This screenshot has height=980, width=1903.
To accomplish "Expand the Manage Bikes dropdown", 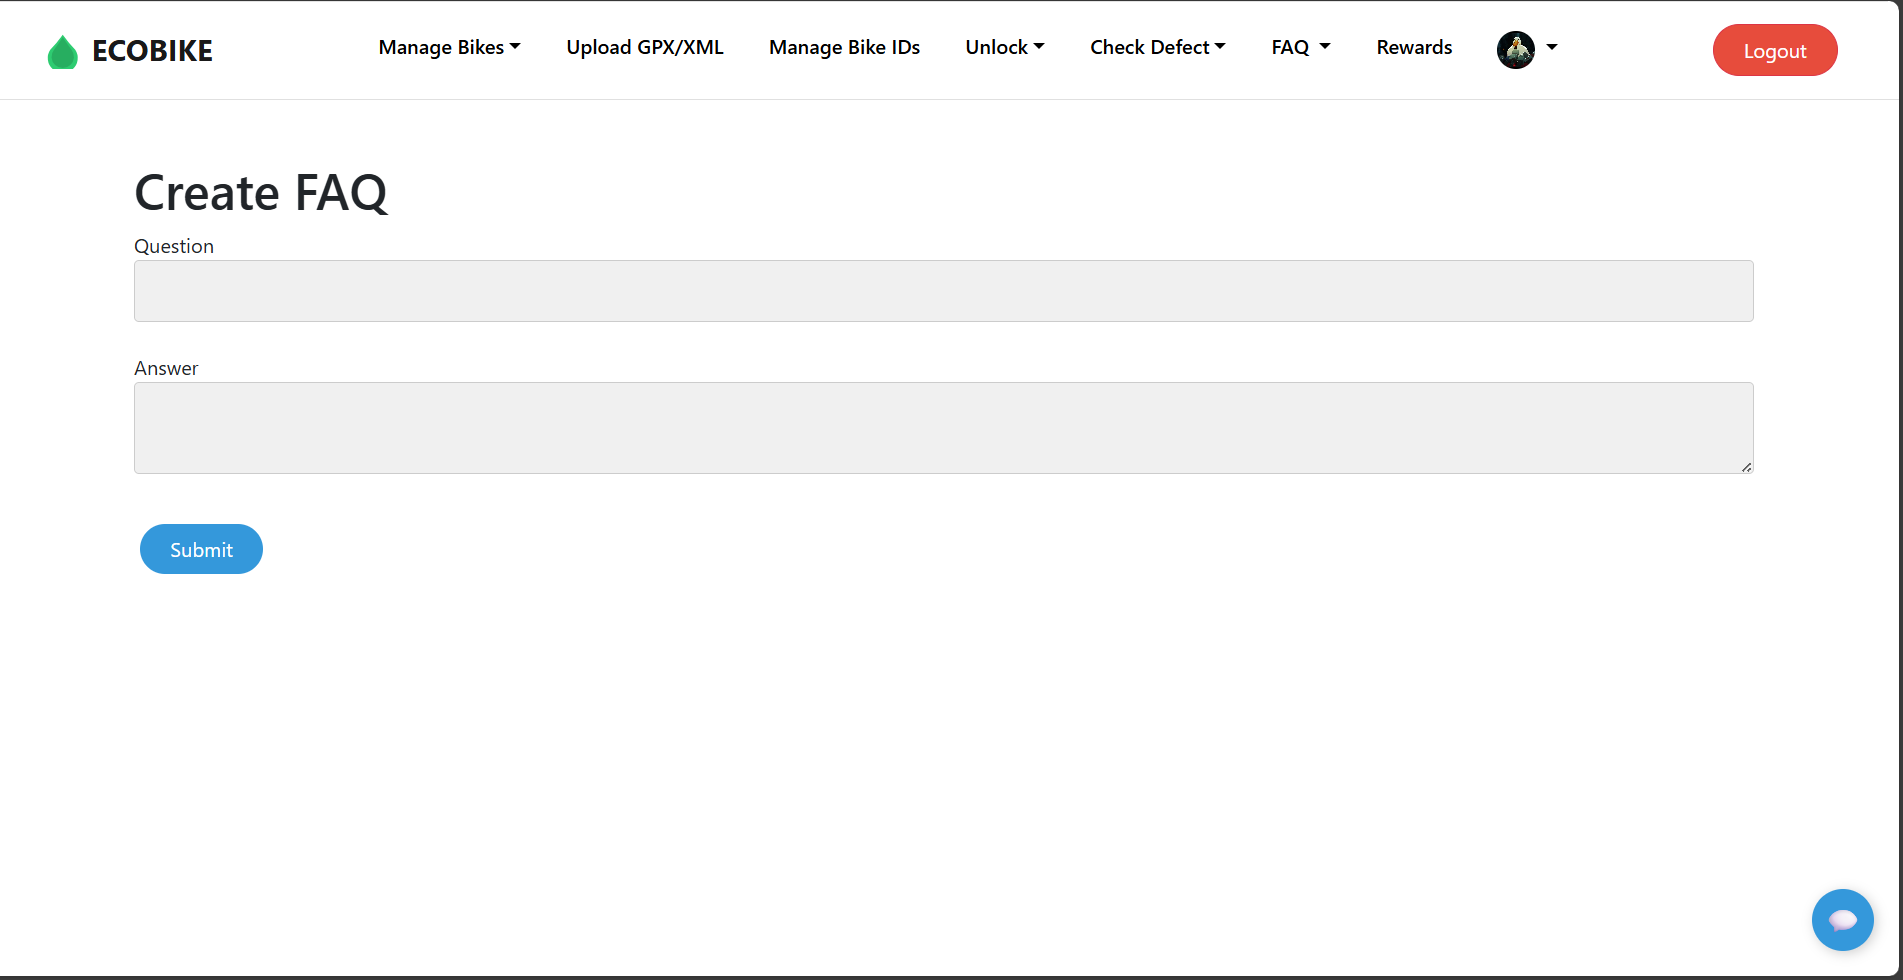I will (x=449, y=47).
